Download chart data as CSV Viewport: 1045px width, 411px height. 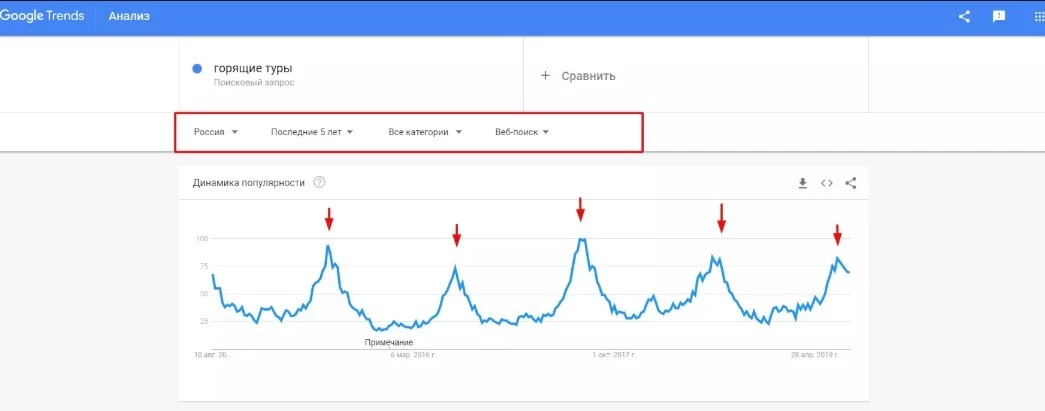tap(803, 183)
